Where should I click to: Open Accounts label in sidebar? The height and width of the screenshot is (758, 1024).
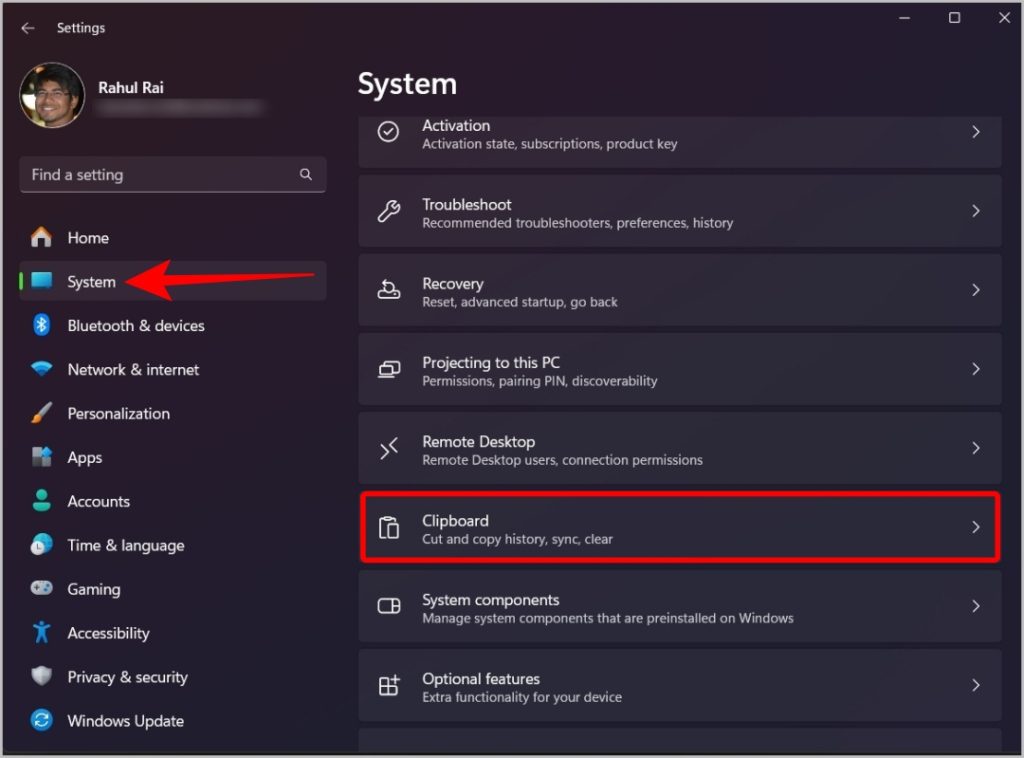pos(99,501)
